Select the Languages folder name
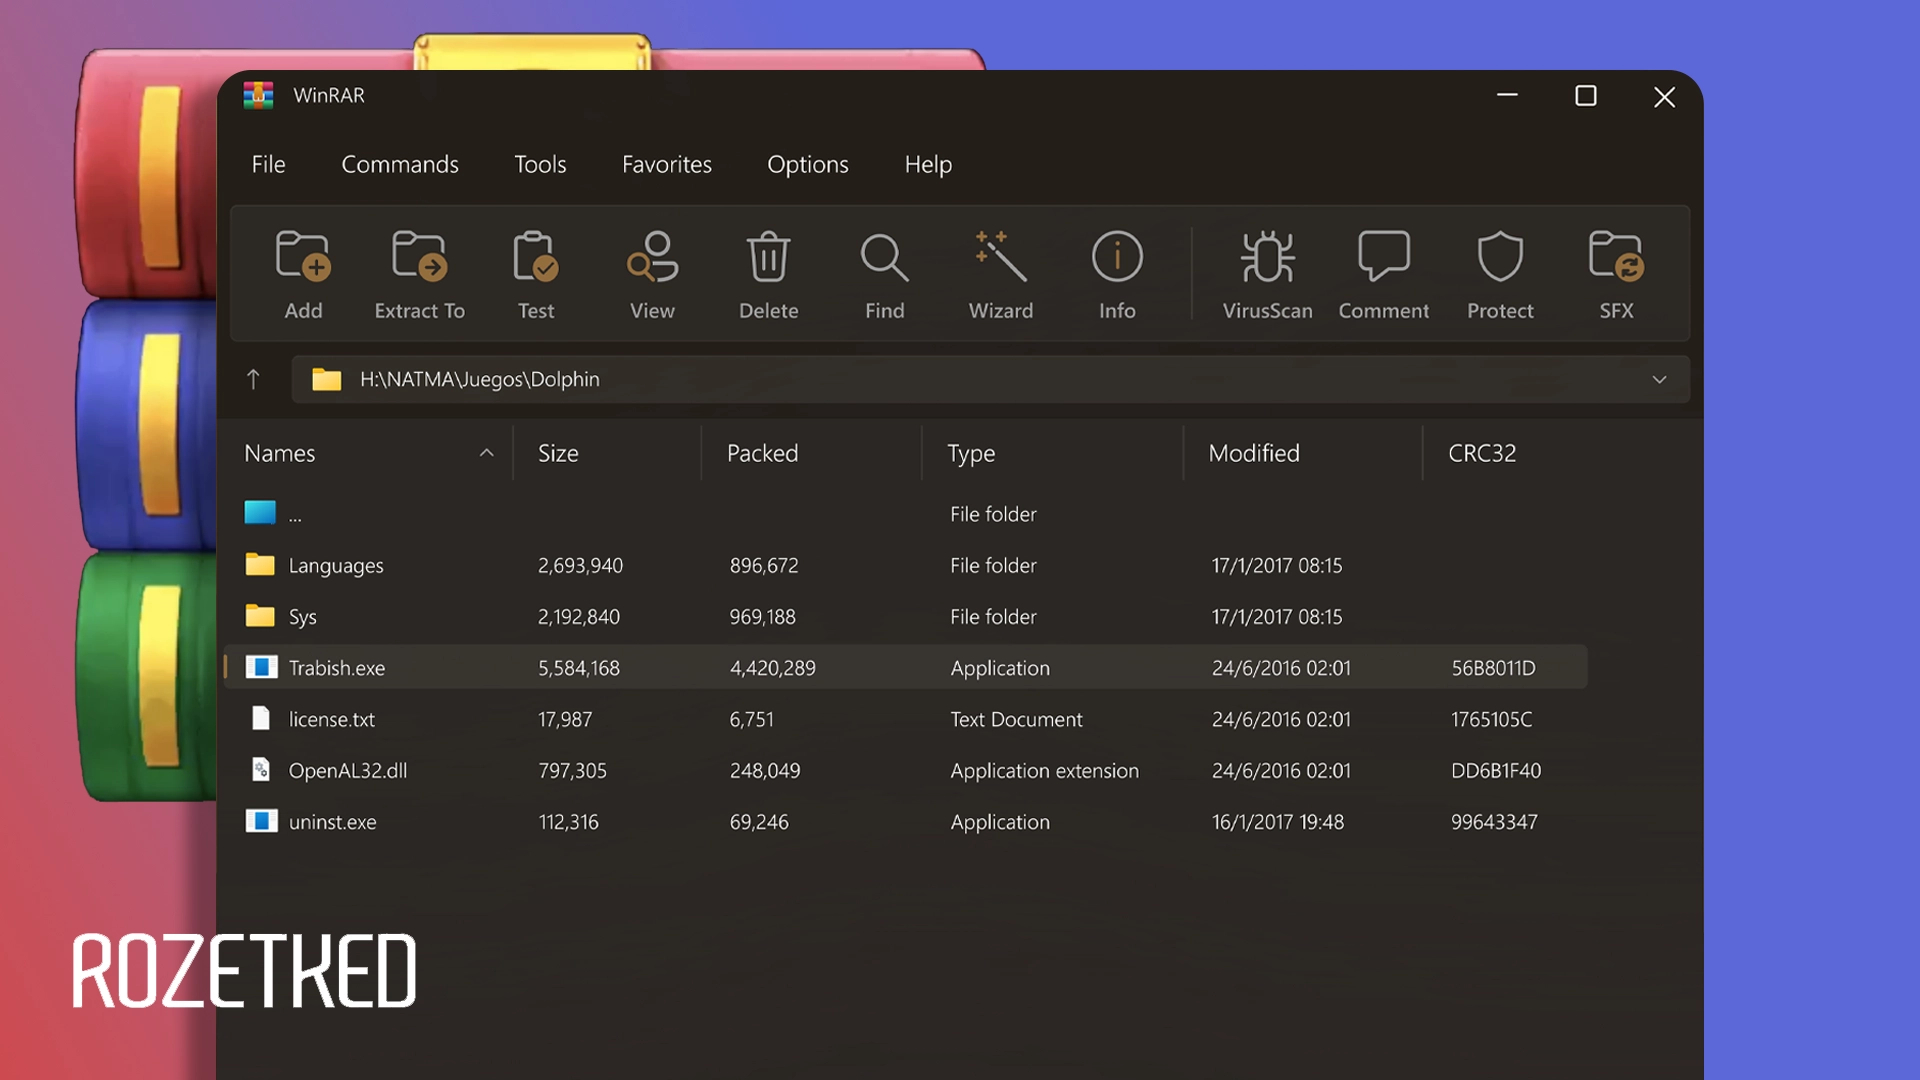Viewport: 1920px width, 1080px height. coord(336,565)
